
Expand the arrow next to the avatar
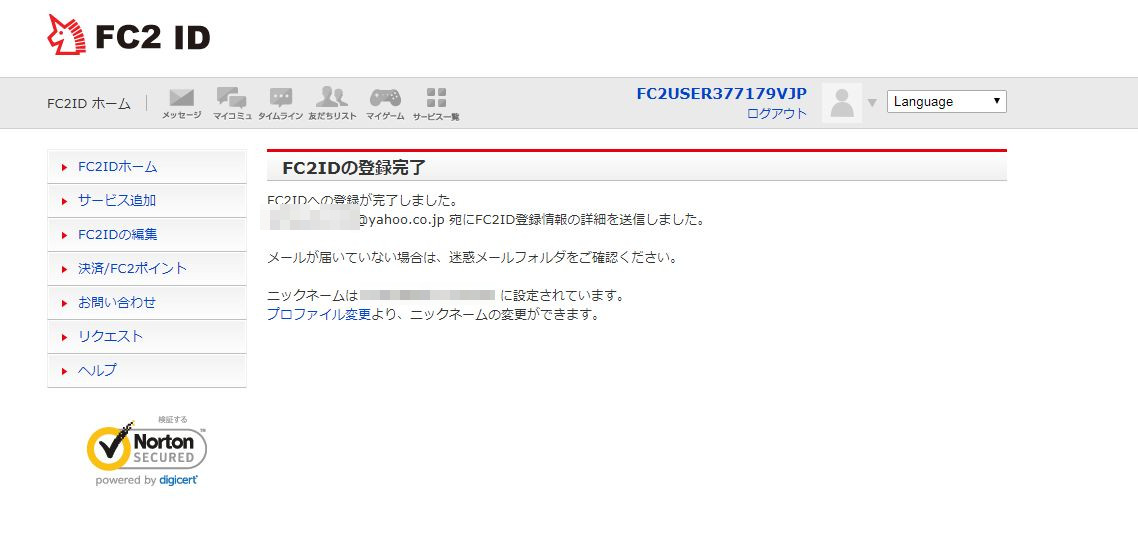coord(872,102)
